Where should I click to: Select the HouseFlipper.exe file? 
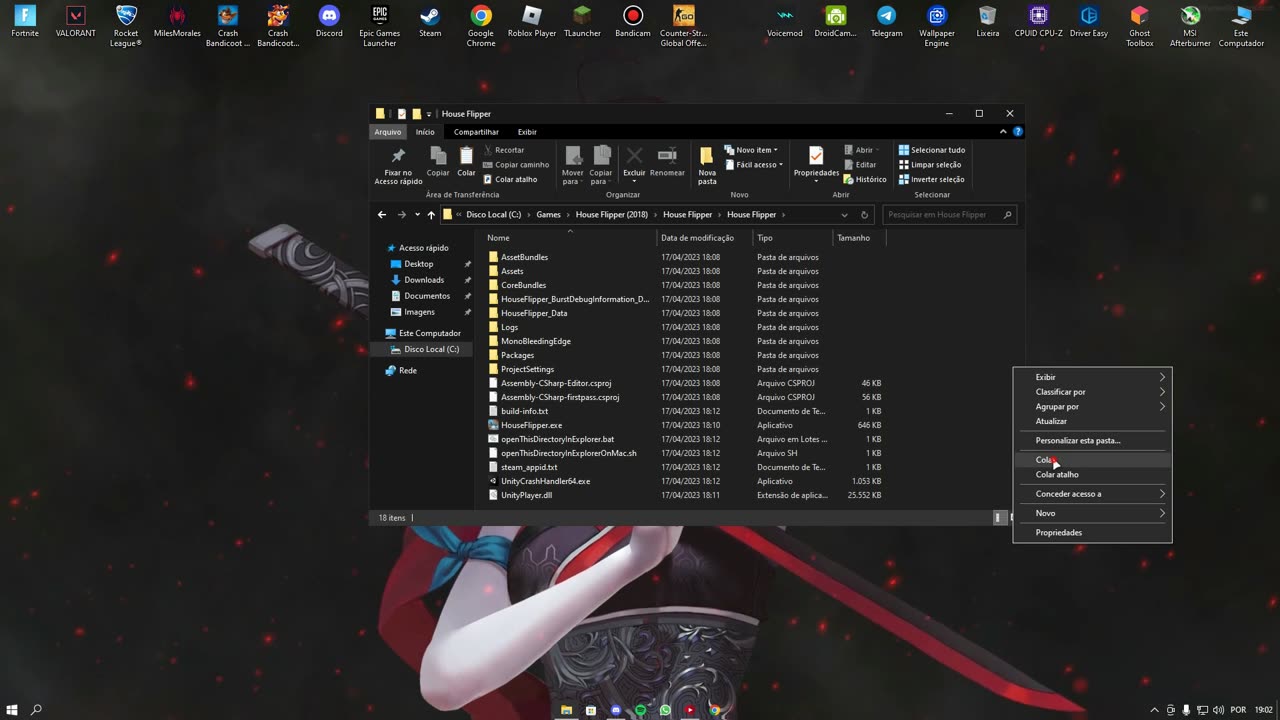click(531, 425)
